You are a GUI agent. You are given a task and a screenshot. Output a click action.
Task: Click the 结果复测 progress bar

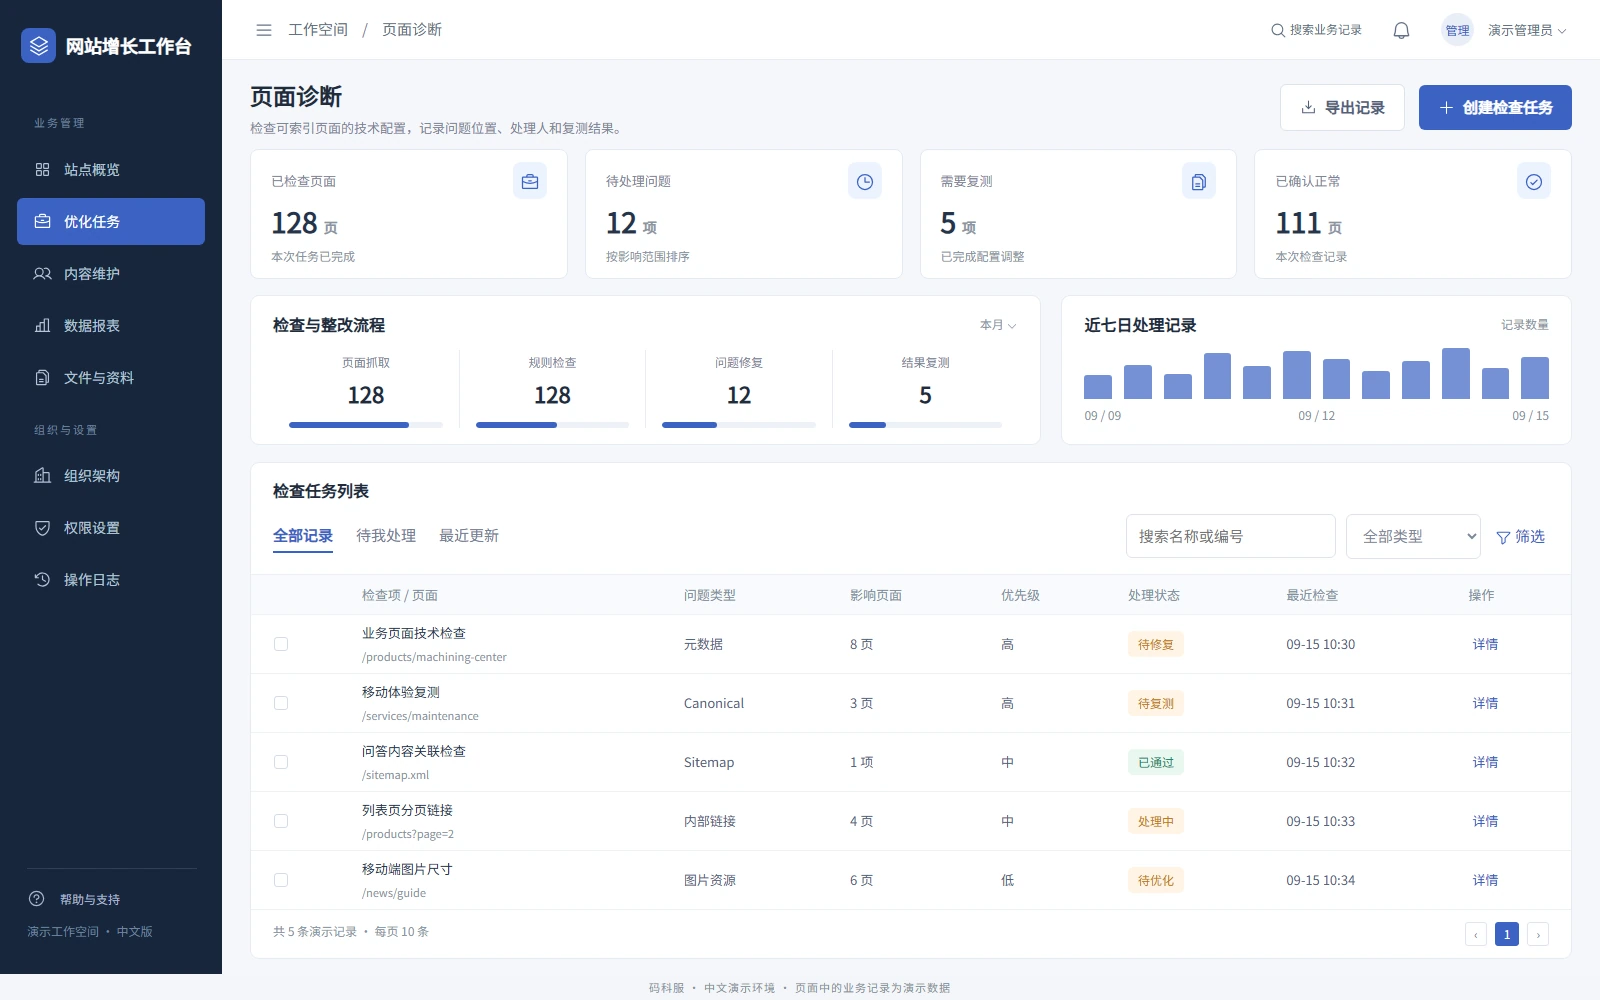[x=925, y=425]
